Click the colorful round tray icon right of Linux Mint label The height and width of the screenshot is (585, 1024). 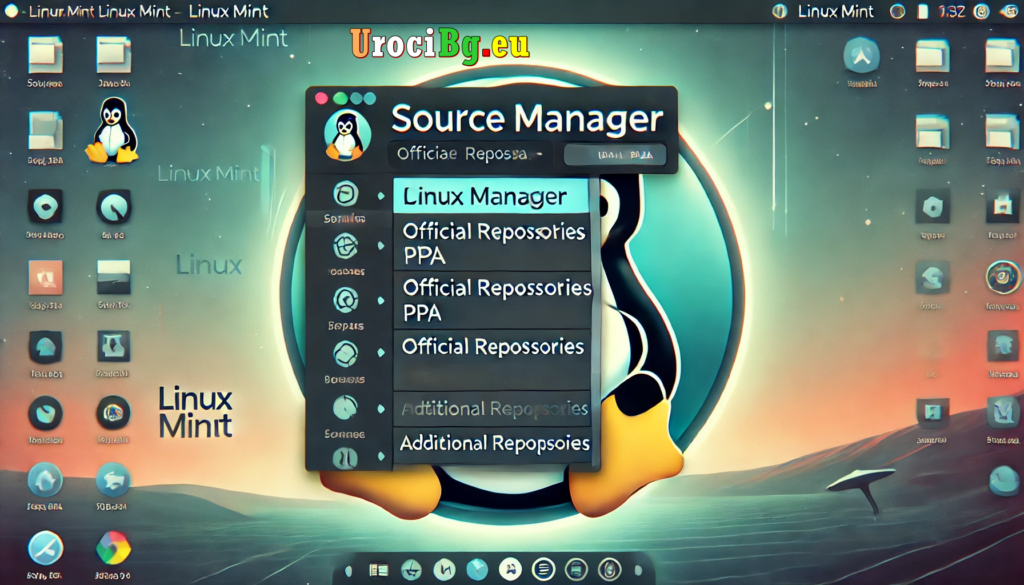pos(898,11)
